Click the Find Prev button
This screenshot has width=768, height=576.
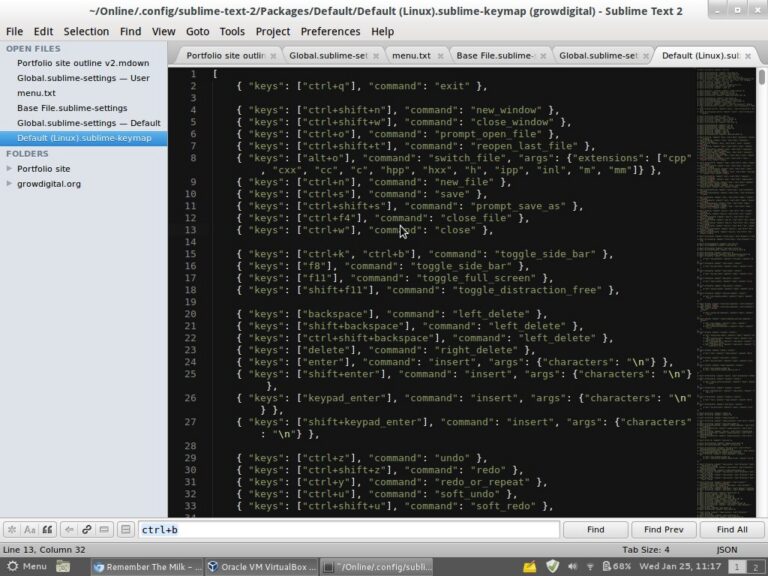point(663,529)
